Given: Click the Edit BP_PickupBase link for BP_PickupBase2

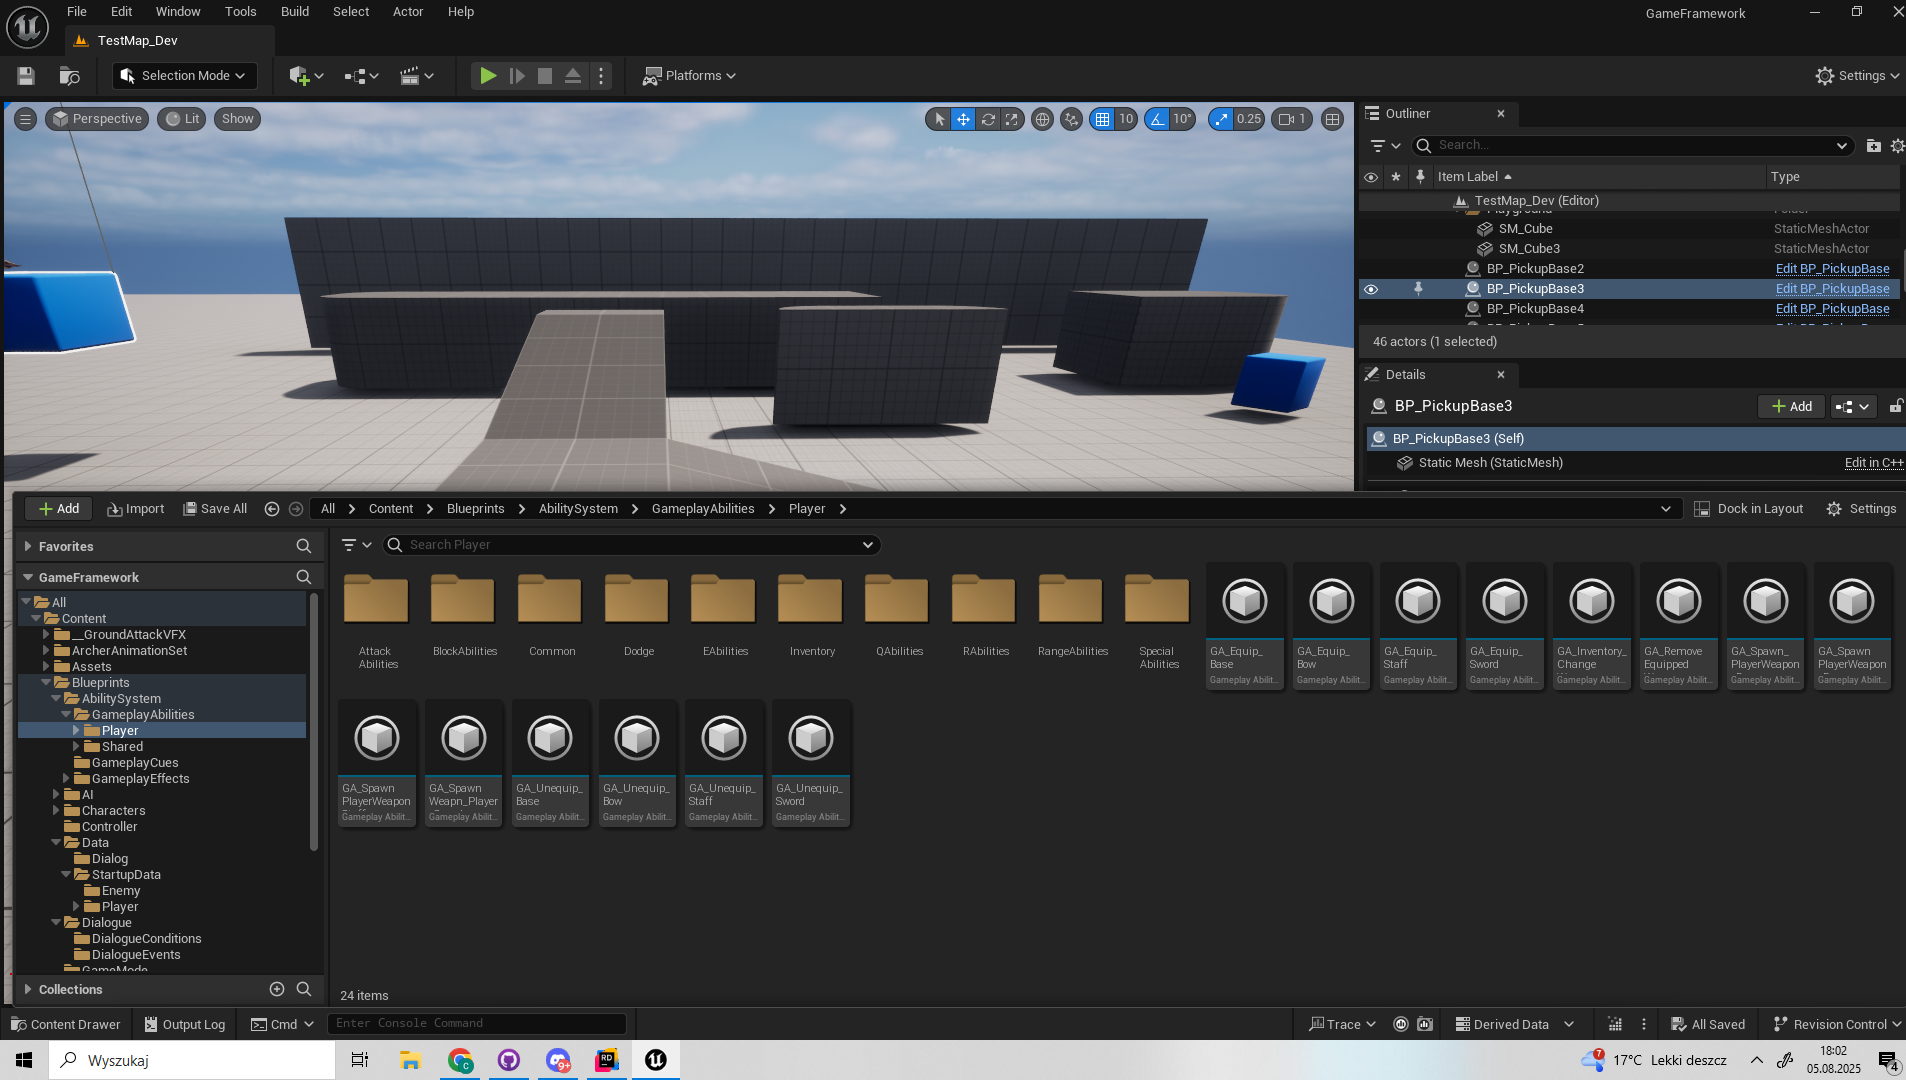Looking at the screenshot, I should (1832, 269).
